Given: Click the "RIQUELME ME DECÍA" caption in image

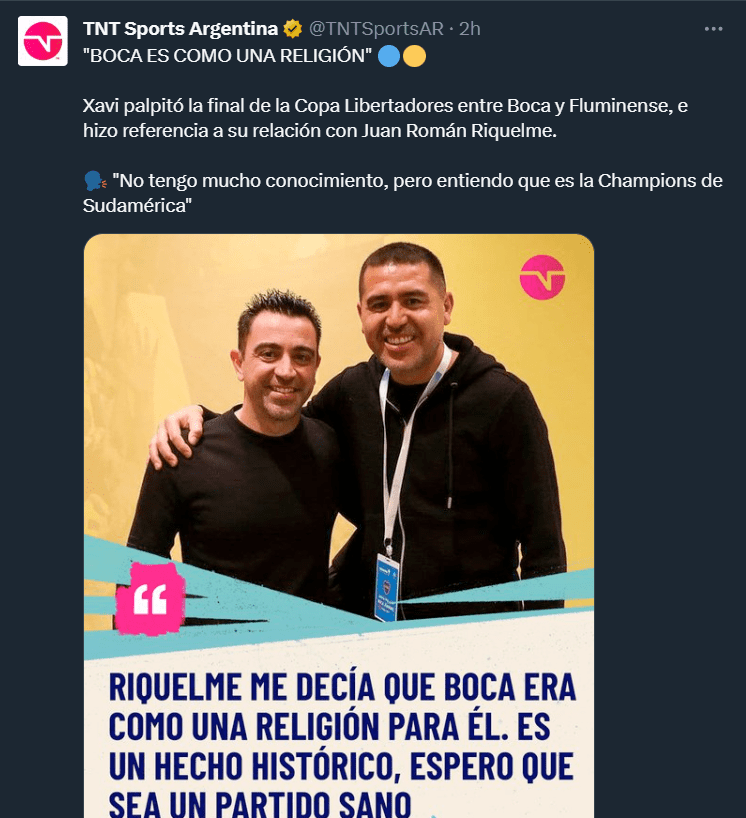Looking at the screenshot, I should click(342, 743).
